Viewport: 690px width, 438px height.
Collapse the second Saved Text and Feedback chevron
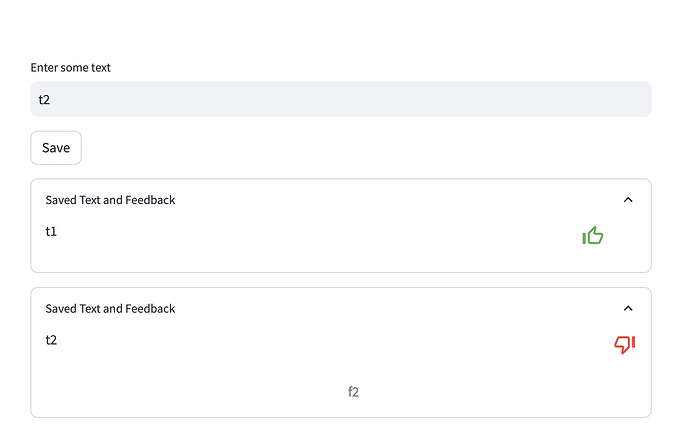tap(628, 309)
